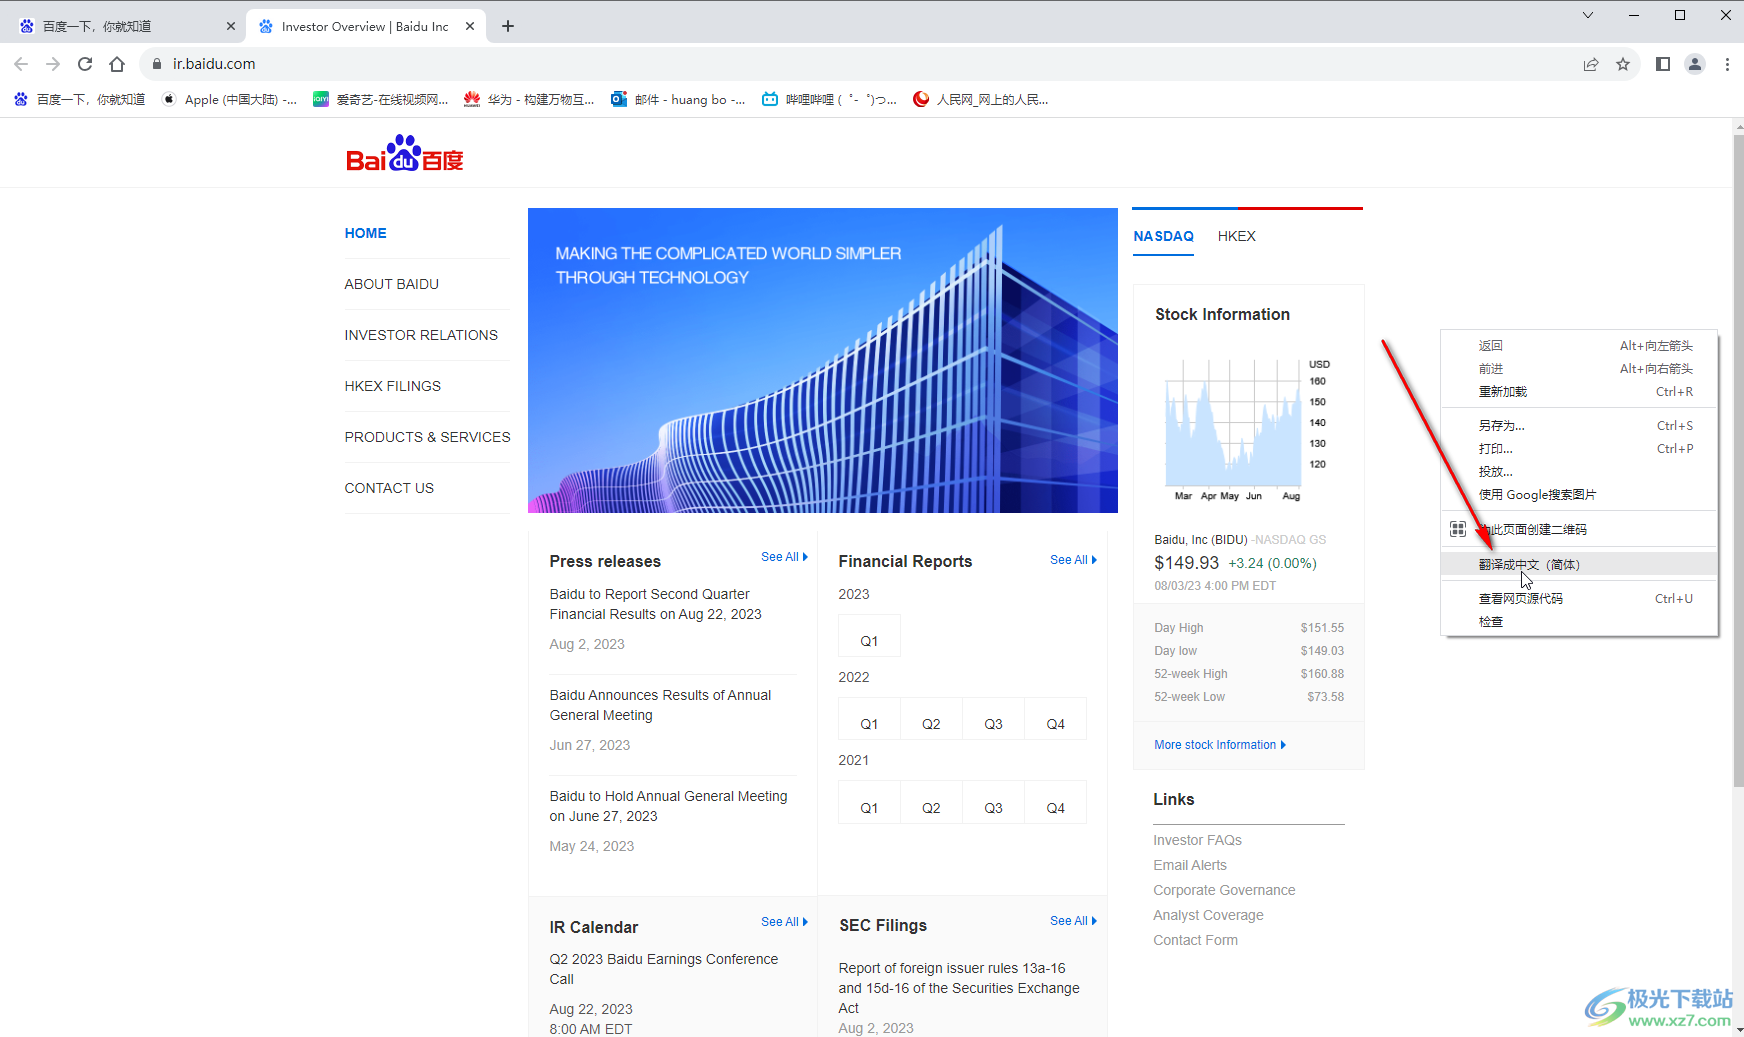This screenshot has width=1744, height=1037.
Task: Click See All for SEC Filings
Action: tap(1073, 921)
